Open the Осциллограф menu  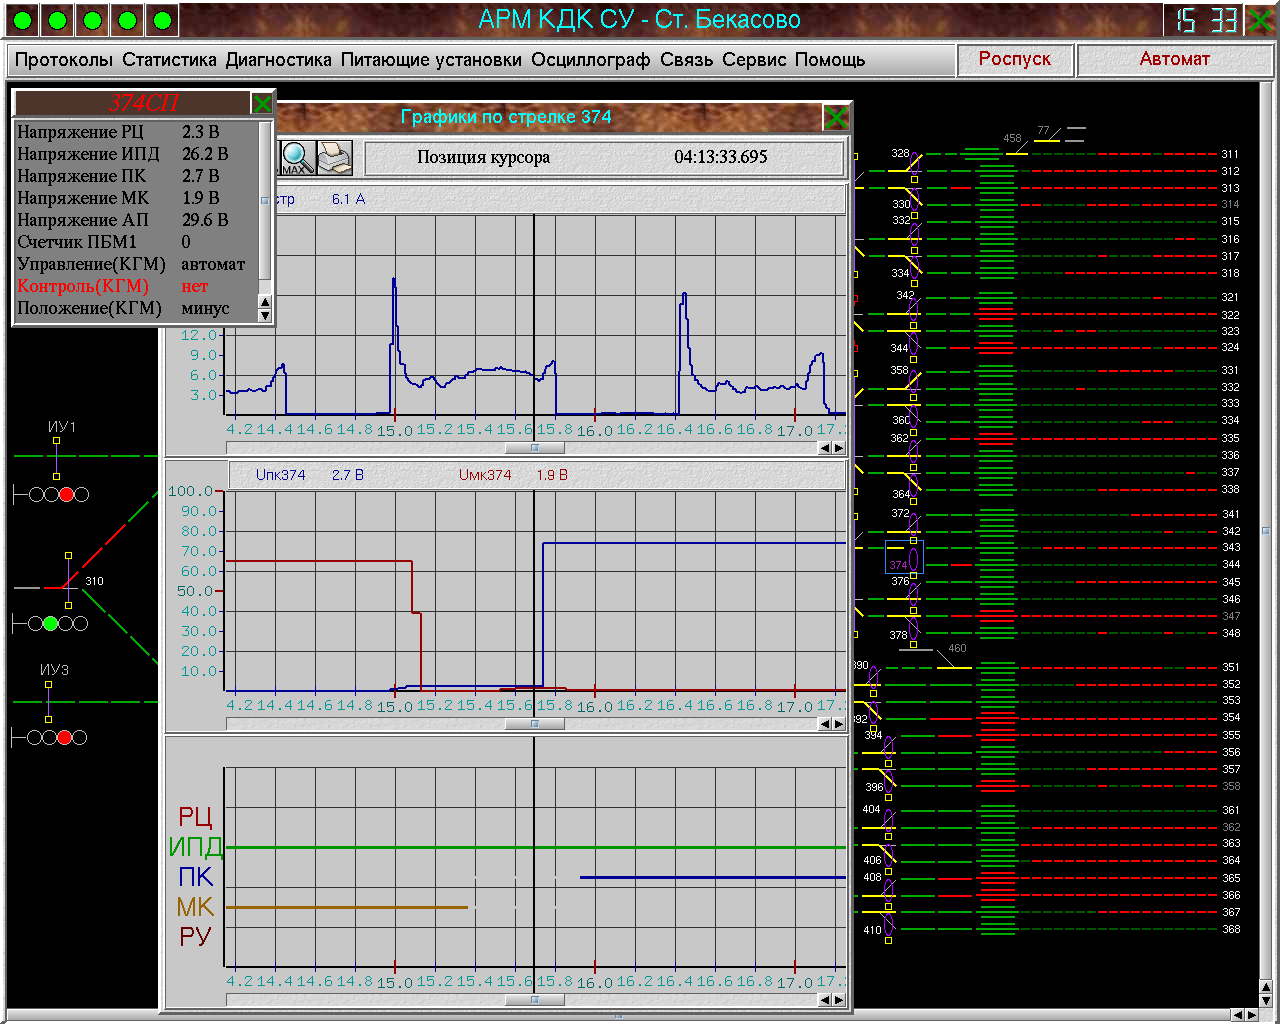click(590, 60)
